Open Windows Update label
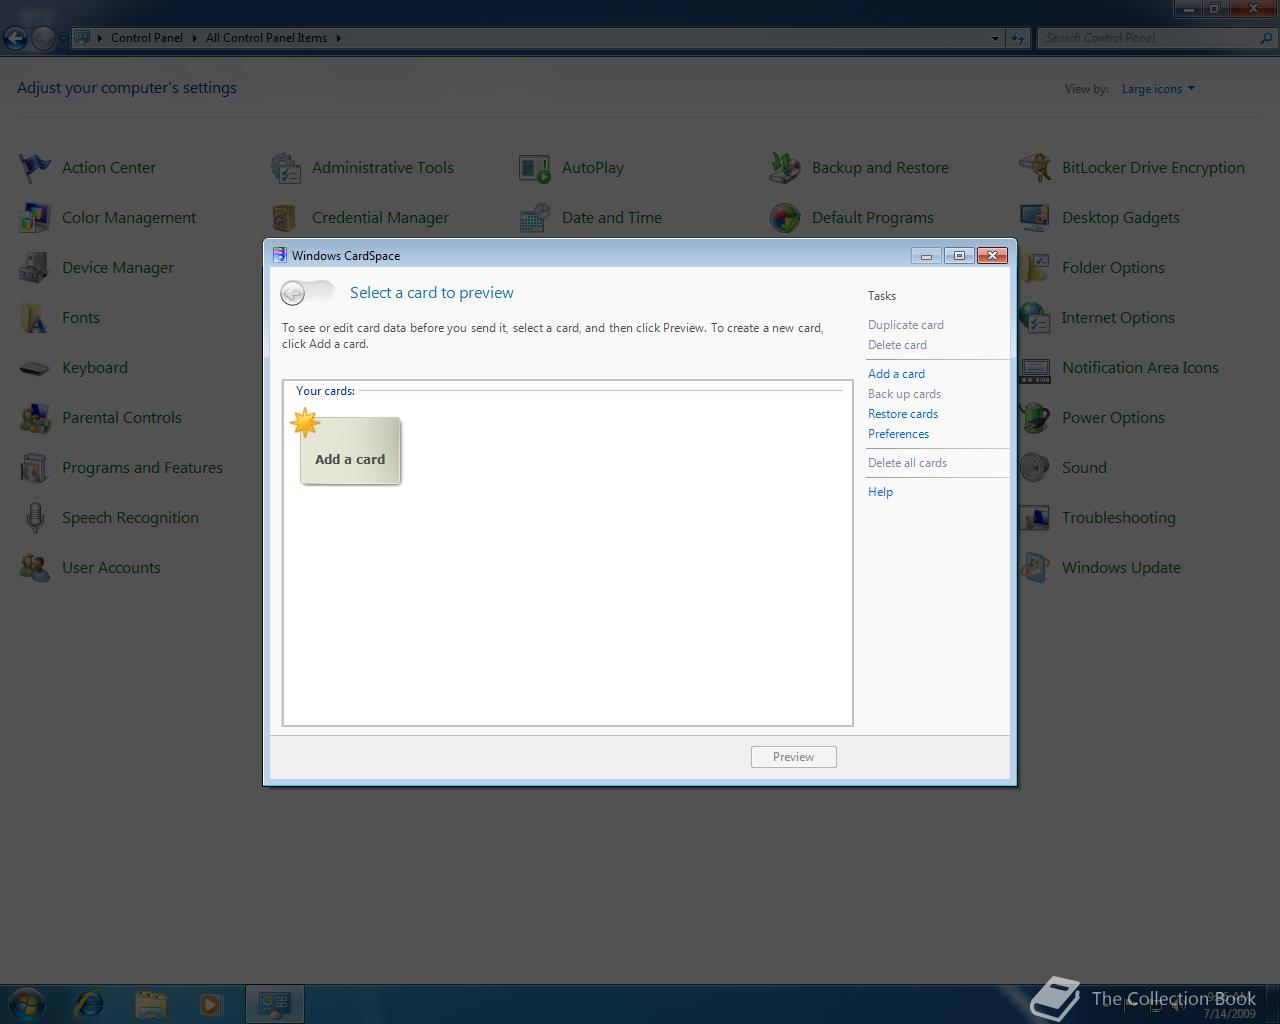Screen dimensions: 1280x1024 1121,568
